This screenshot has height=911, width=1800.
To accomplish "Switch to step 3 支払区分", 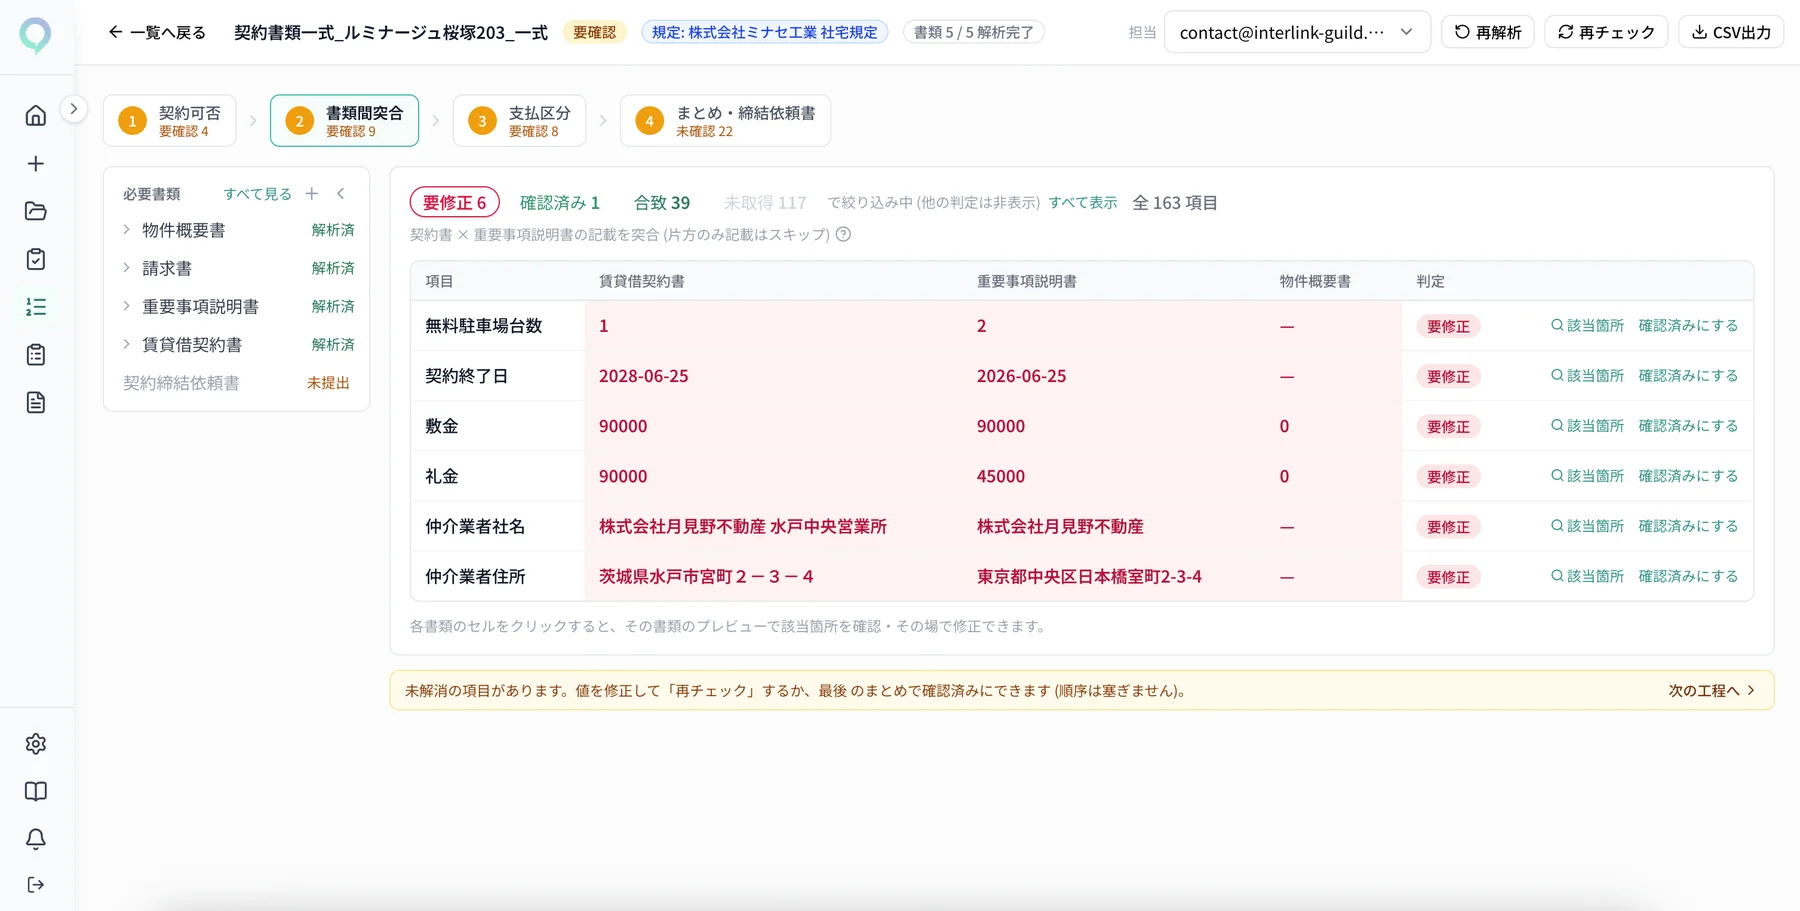I will (519, 121).
